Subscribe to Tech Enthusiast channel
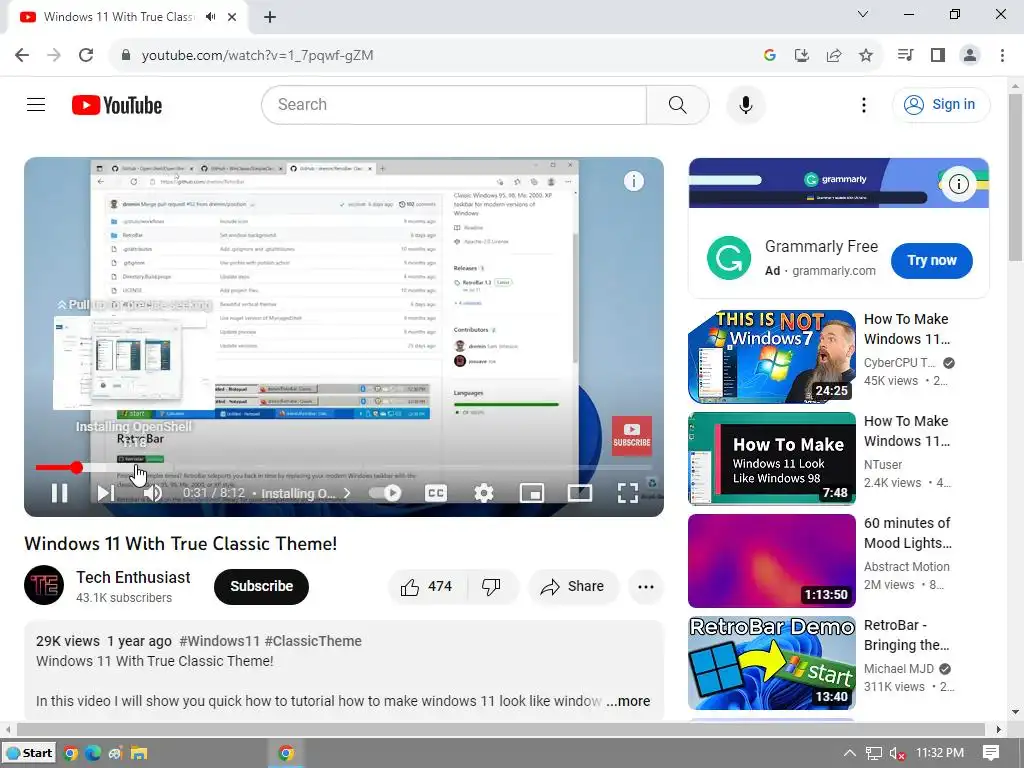1024x768 pixels. click(261, 586)
